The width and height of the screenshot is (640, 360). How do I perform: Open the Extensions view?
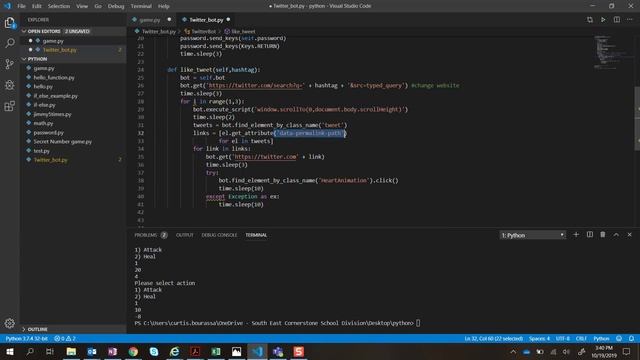pos(10,106)
